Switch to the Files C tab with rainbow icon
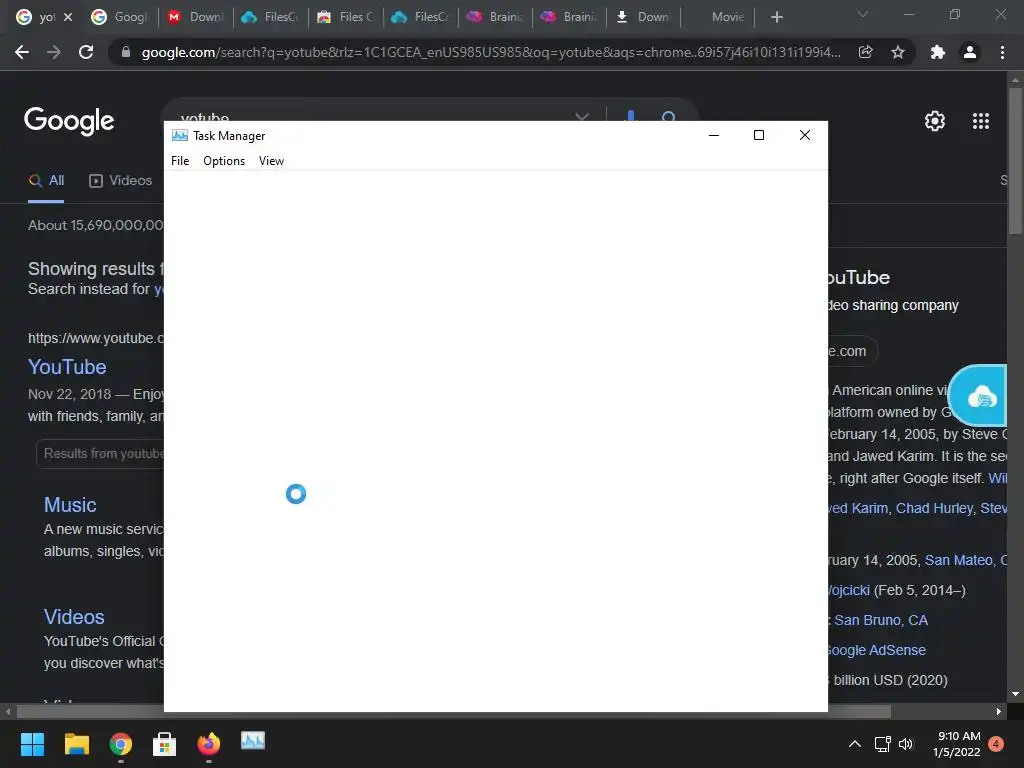Screen dimensions: 1024x768 coord(345,17)
